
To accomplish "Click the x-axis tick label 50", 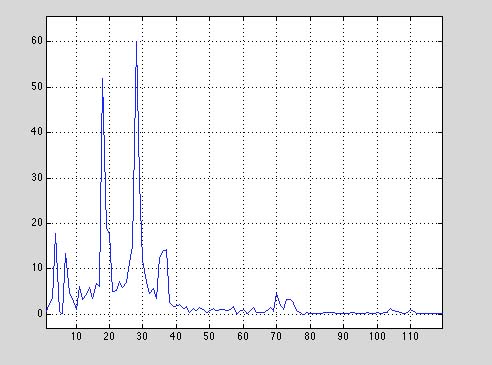I will (209, 336).
